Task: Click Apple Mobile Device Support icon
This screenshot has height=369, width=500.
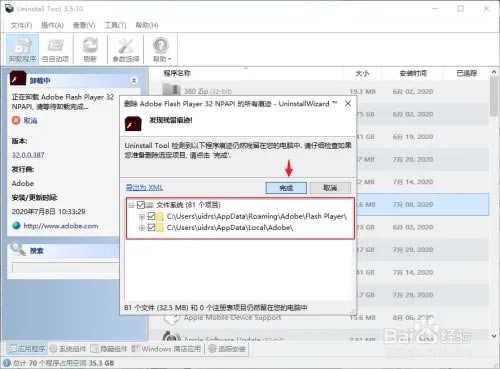Action: tap(171, 319)
